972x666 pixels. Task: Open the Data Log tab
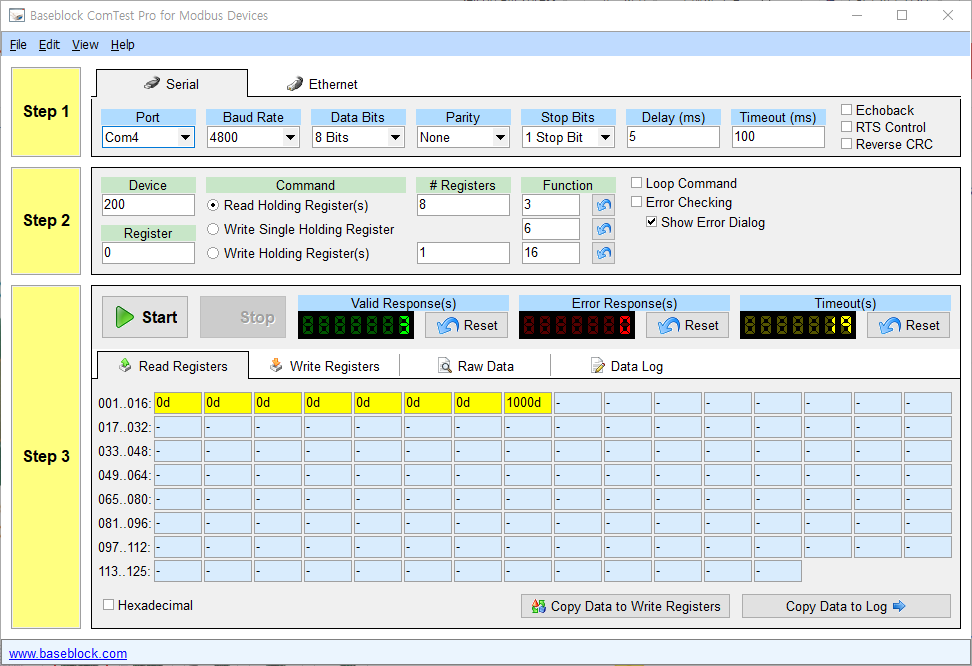coord(627,366)
